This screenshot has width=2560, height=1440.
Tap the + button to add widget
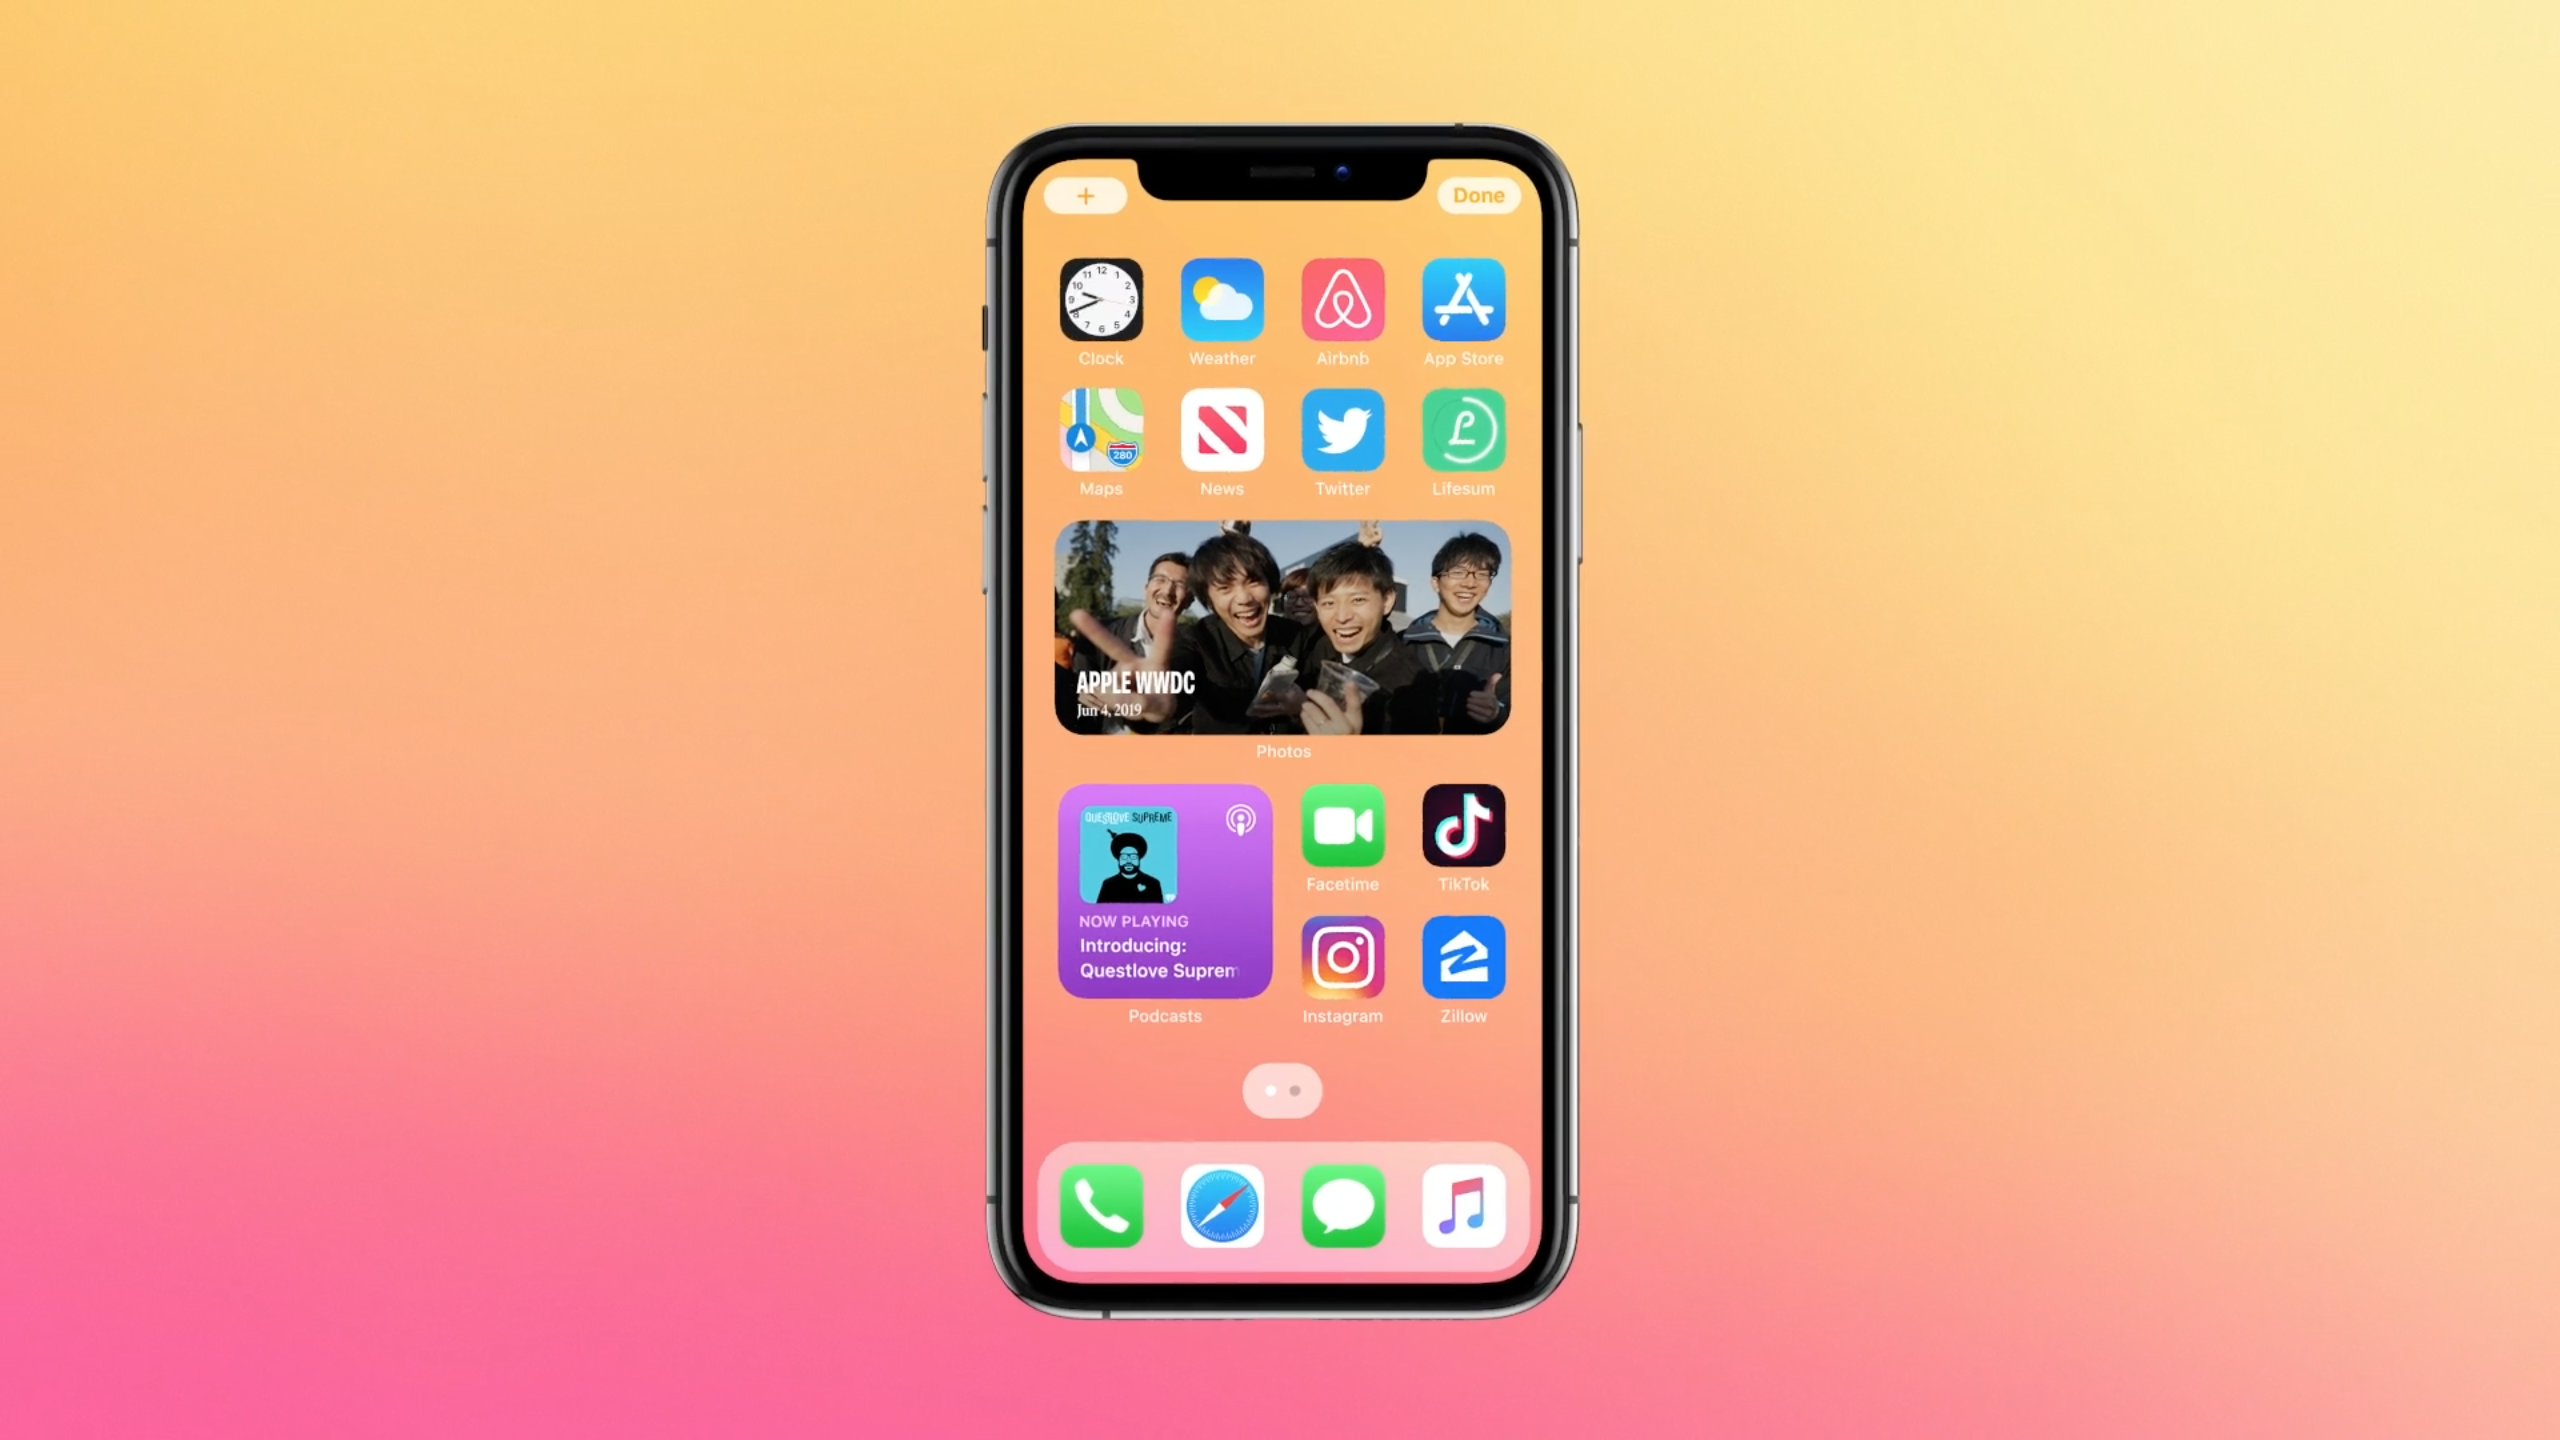point(1085,193)
